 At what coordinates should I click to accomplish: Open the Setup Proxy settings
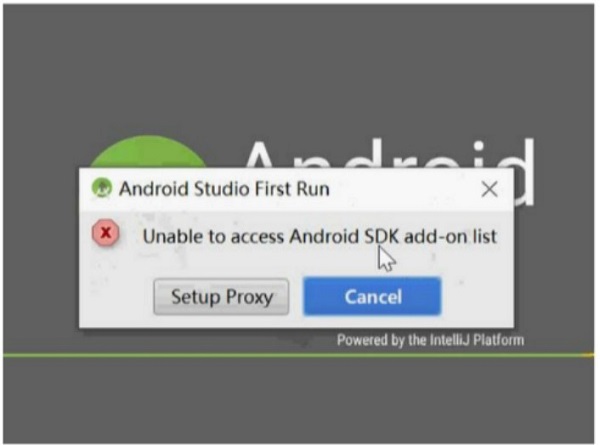tap(221, 297)
